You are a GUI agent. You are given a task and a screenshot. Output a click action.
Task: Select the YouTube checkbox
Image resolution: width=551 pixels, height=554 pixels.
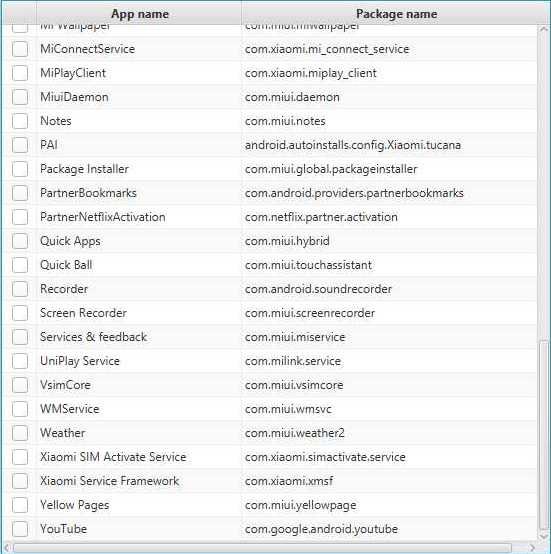(20, 529)
